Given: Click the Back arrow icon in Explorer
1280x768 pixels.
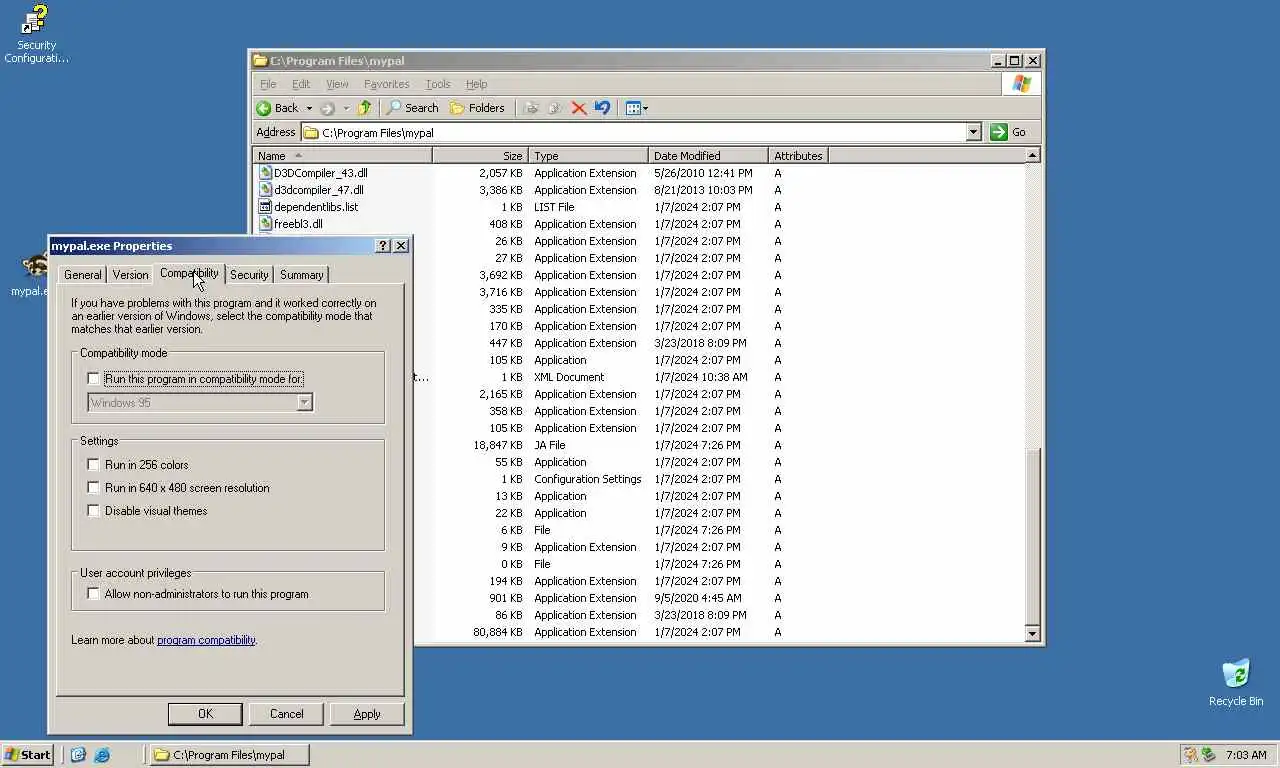Looking at the screenshot, I should tap(264, 108).
